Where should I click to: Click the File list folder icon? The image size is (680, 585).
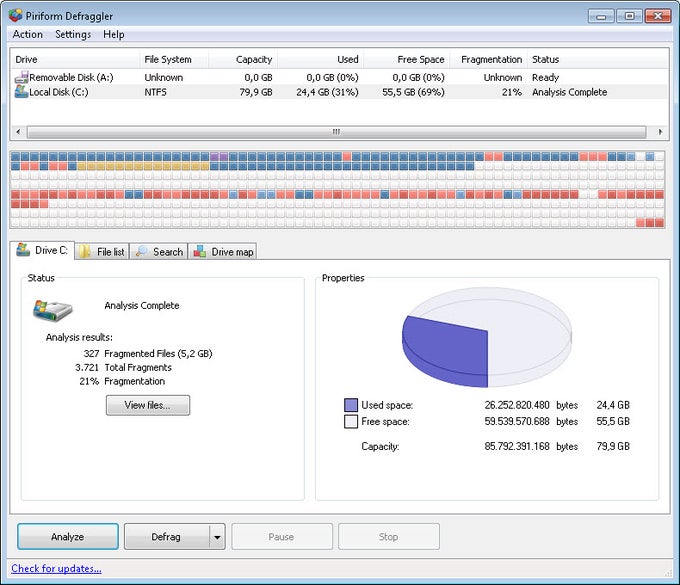85,252
